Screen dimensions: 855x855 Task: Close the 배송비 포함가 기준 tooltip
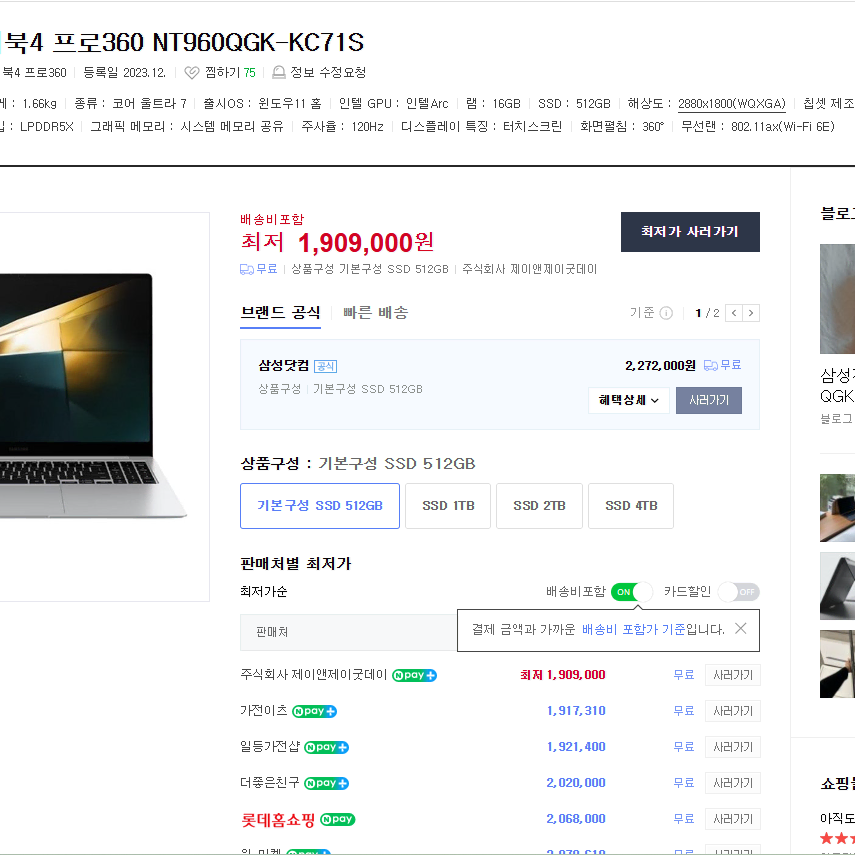pos(740,629)
